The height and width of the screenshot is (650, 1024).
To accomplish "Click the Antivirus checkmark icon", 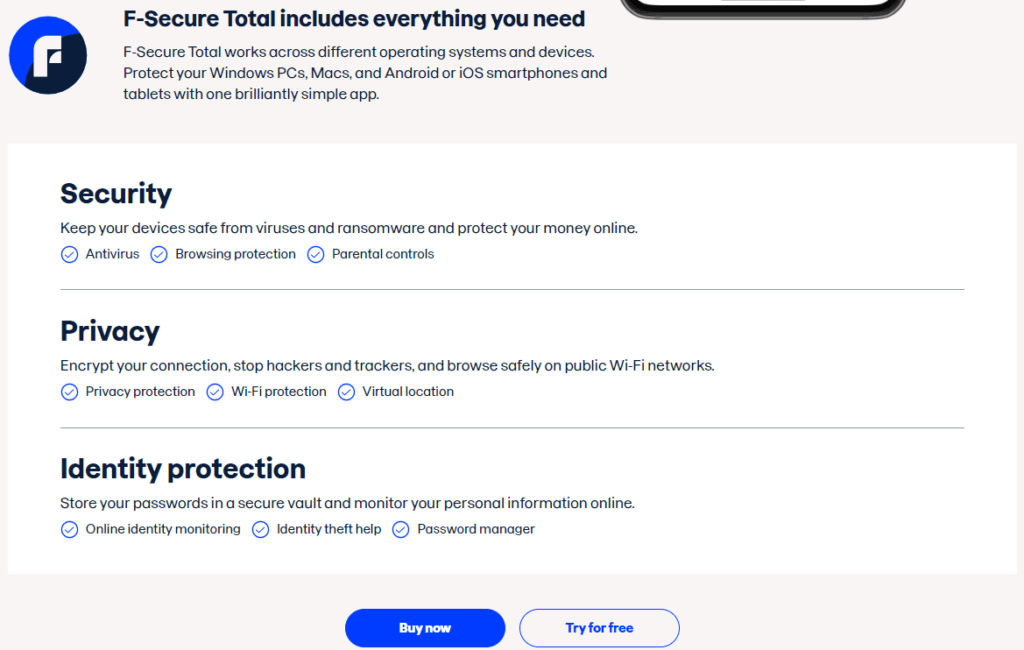I will click(x=69, y=254).
